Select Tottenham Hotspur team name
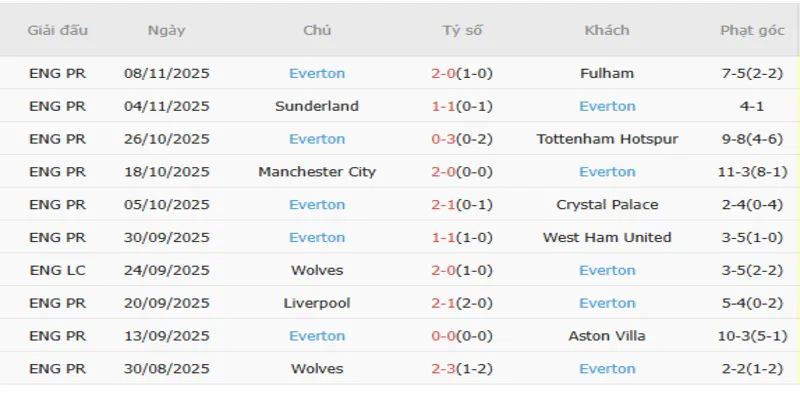The image size is (800, 400). (607, 139)
